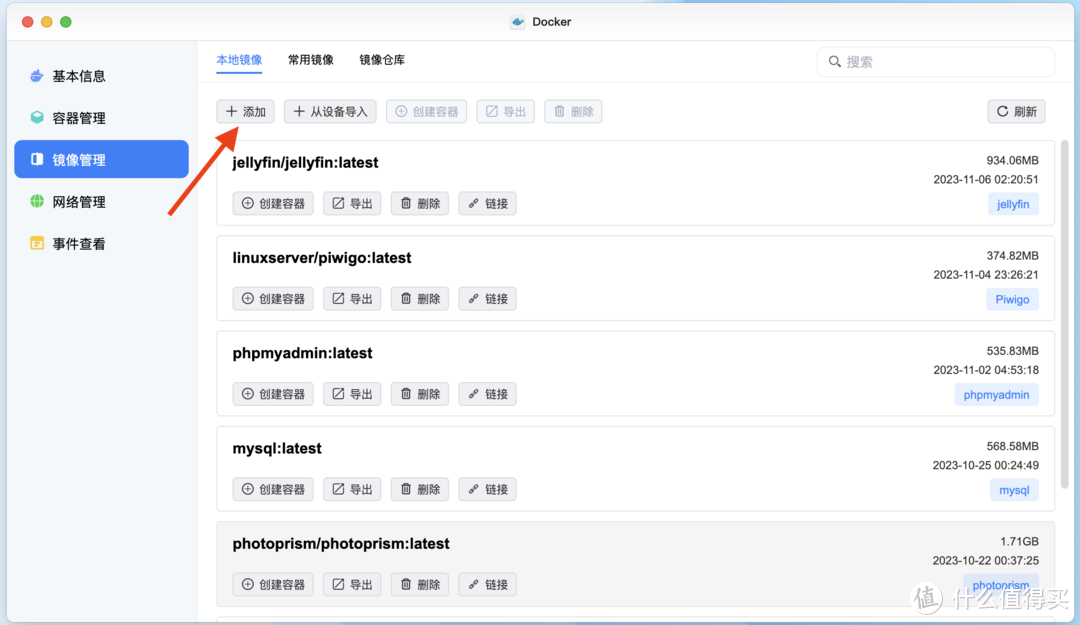Switch to the 常用镜像 tab

311,60
